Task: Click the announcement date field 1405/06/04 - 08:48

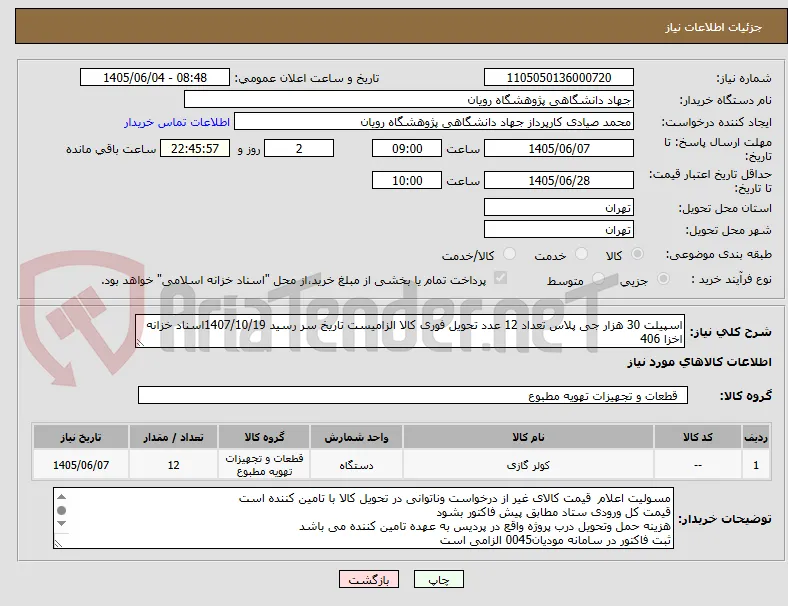Action: [155, 78]
